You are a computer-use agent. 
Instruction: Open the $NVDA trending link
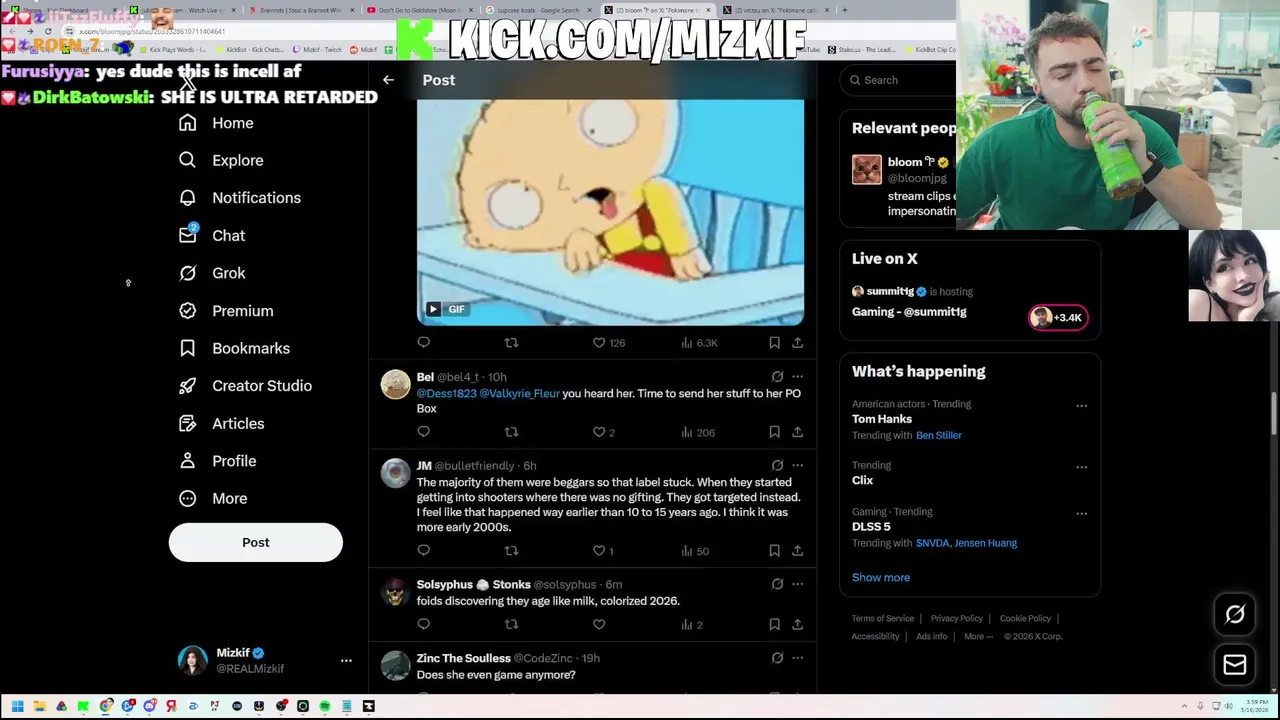(x=931, y=543)
